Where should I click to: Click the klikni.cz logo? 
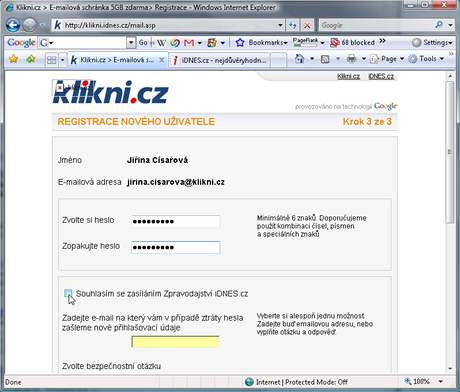click(x=110, y=92)
